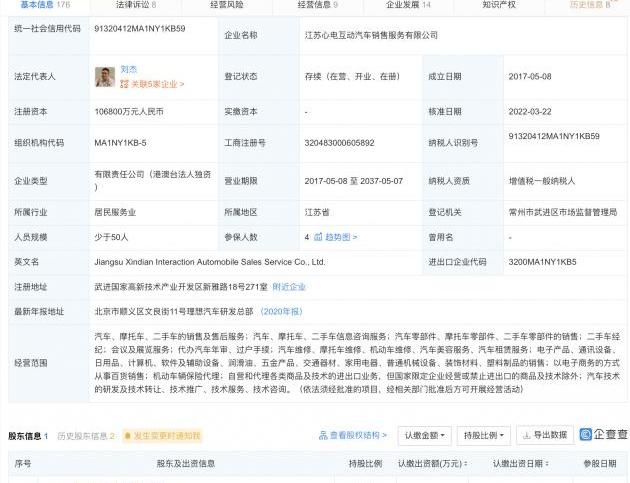The height and width of the screenshot is (483, 630).
Task: Click the 股东及出资信息 column header
Action: [186, 464]
